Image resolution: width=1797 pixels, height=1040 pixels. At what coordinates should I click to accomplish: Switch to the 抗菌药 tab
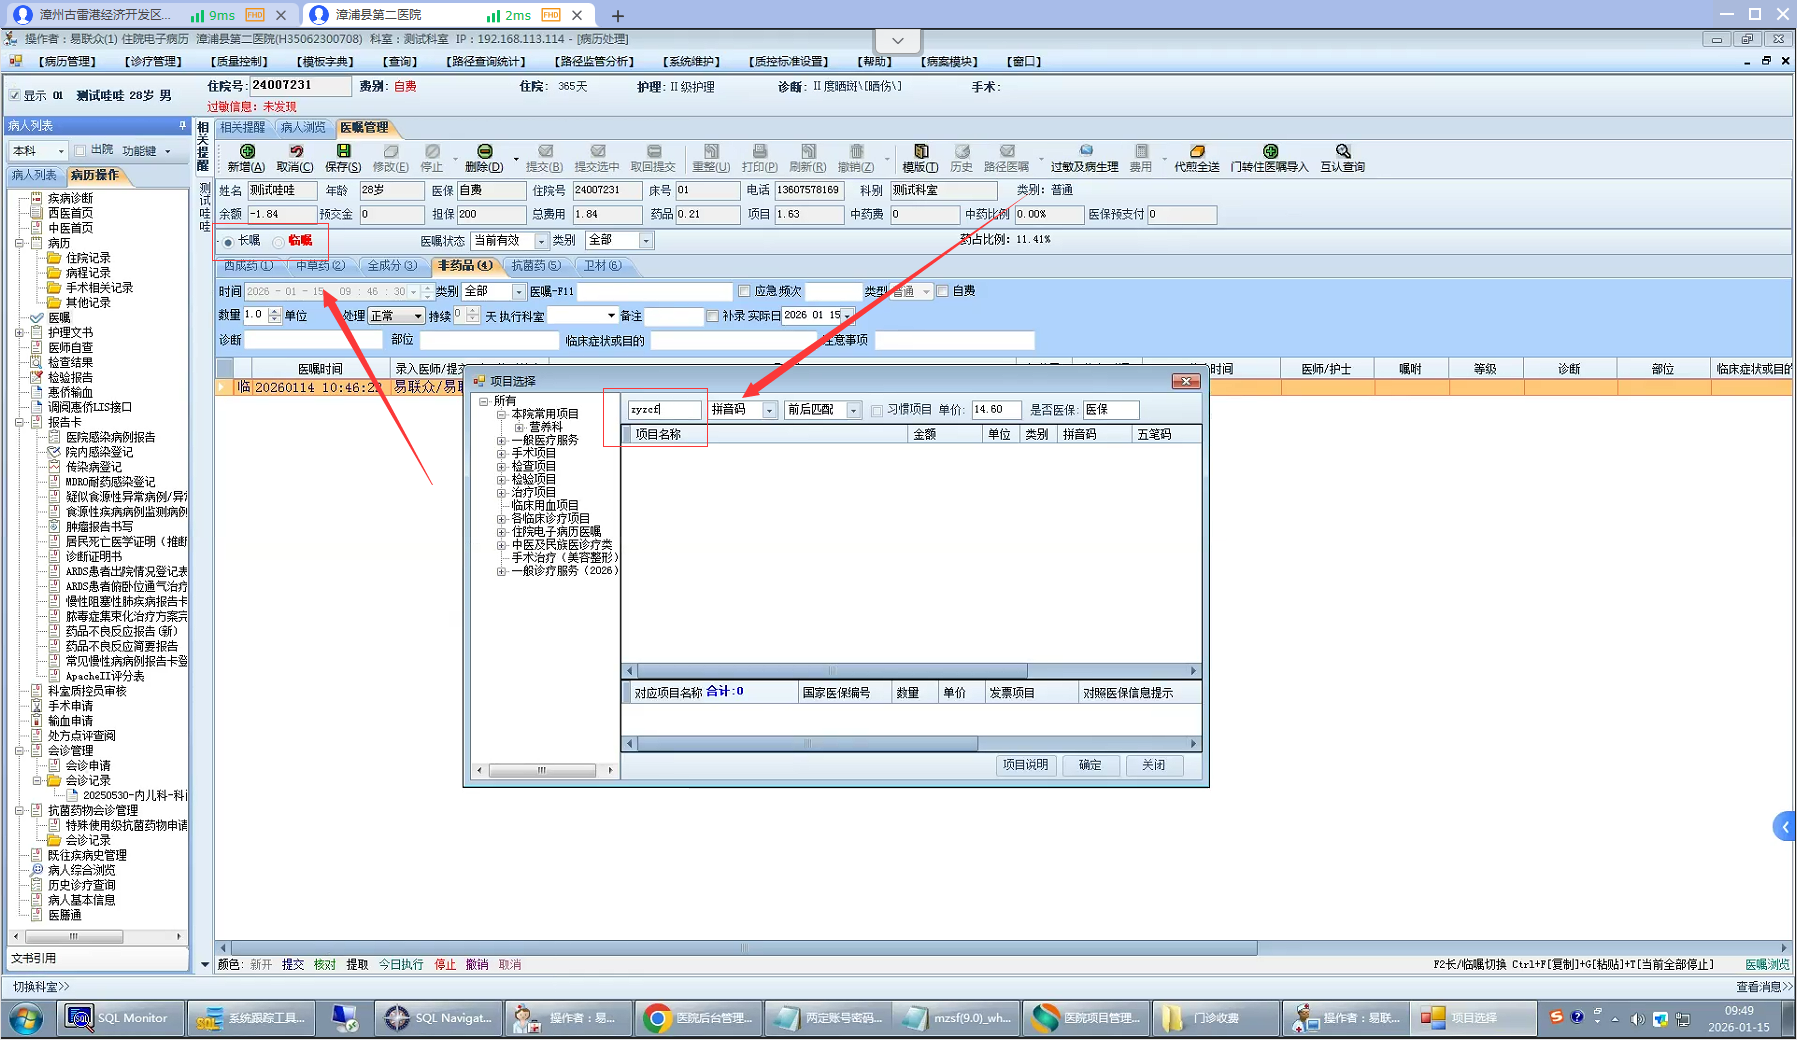pos(536,266)
